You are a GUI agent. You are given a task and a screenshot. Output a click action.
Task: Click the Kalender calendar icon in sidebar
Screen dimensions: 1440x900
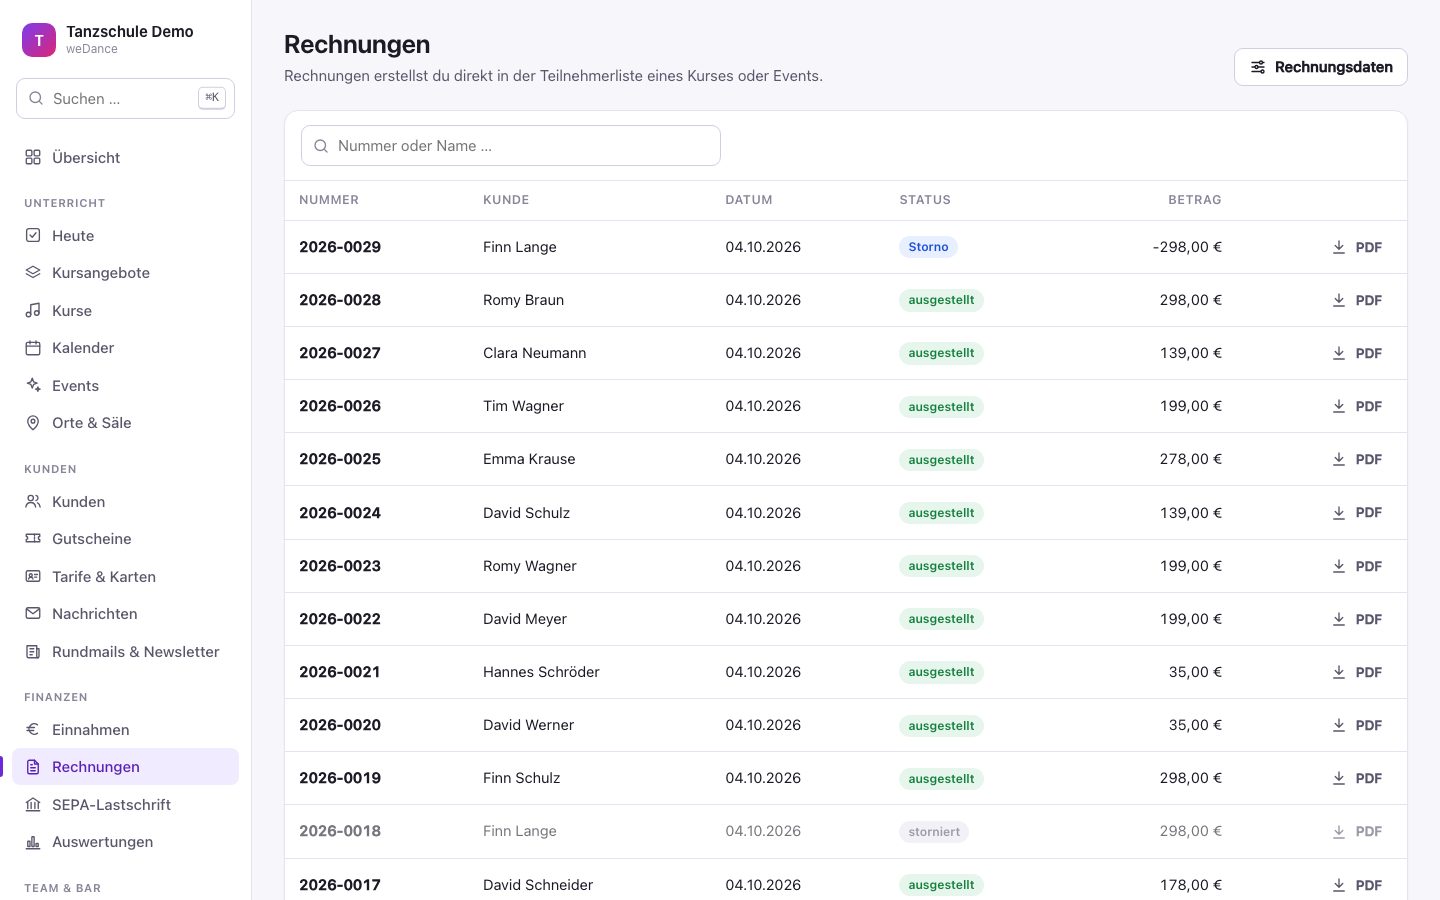point(33,348)
